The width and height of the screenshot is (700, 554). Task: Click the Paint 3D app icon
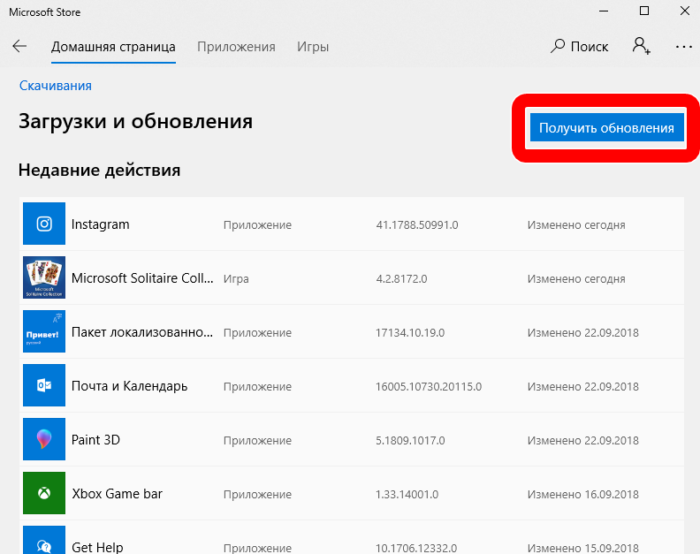click(44, 439)
